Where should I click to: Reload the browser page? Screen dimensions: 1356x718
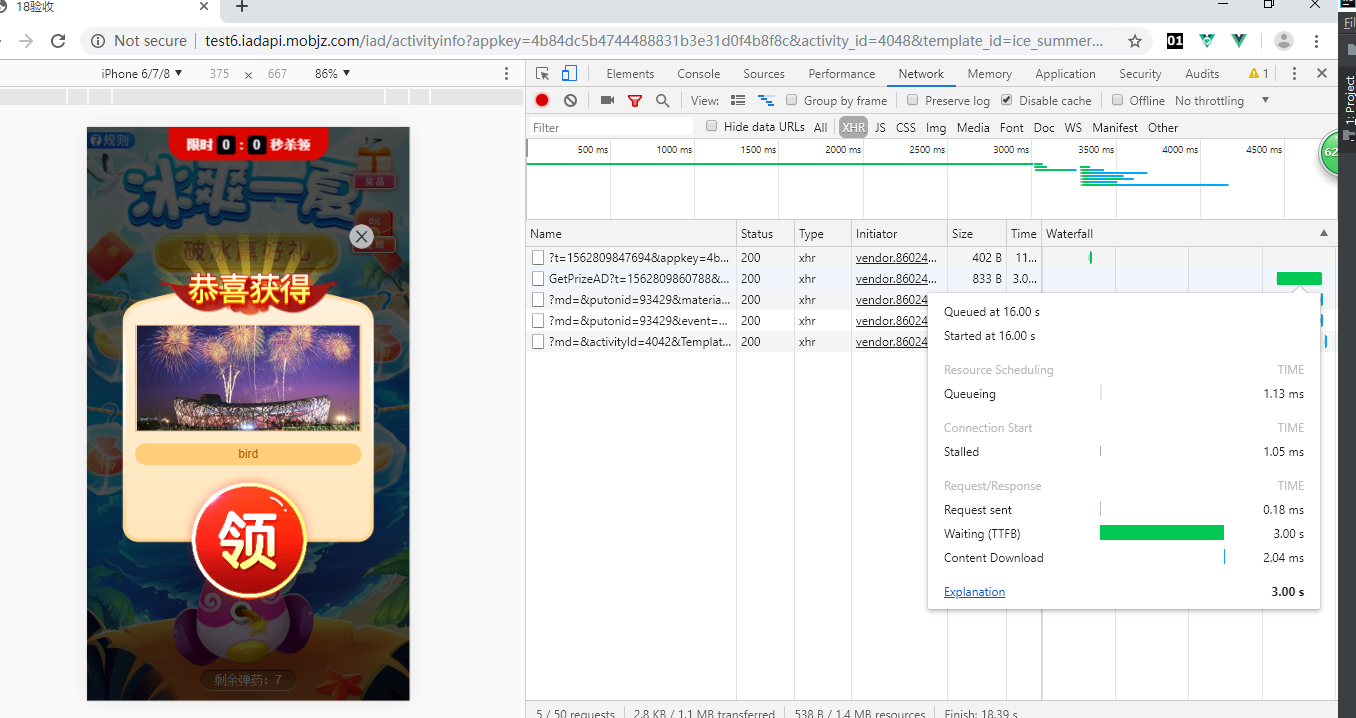(x=58, y=41)
